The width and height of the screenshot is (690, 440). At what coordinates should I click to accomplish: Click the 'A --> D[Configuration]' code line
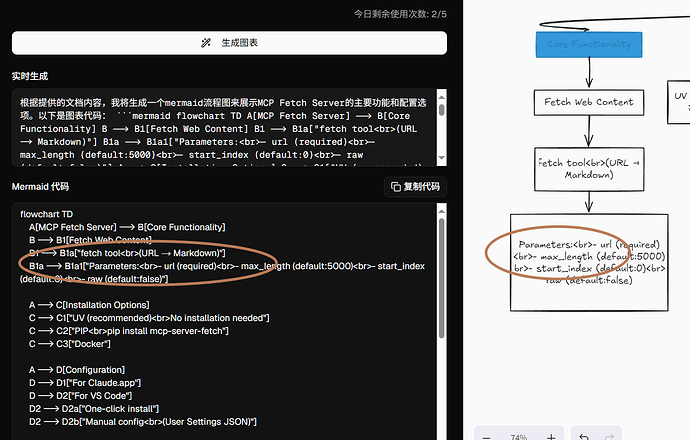coord(77,370)
